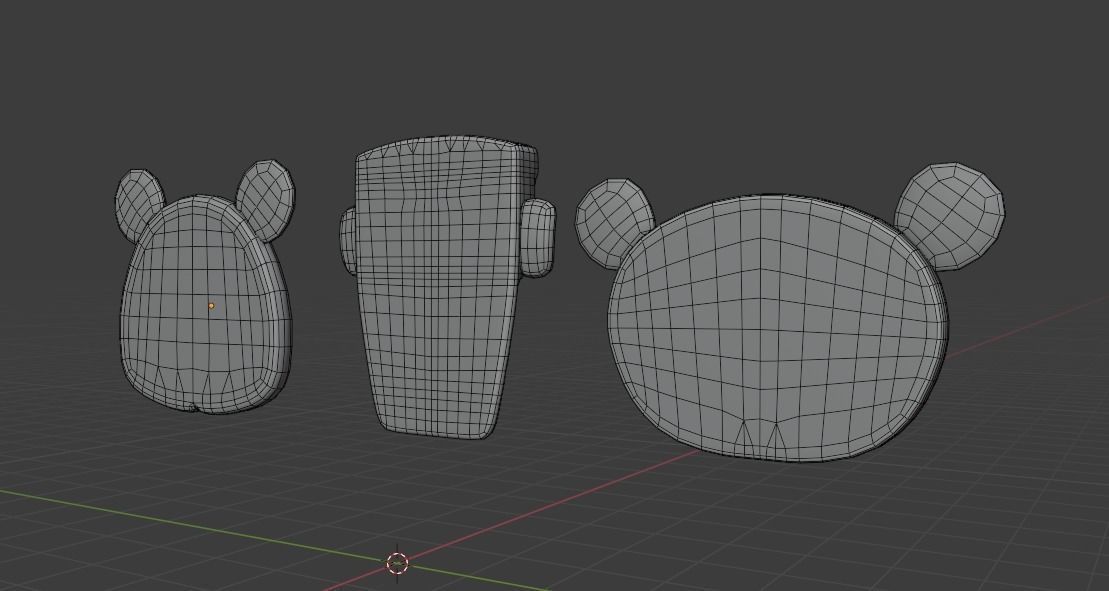1109x591 pixels.
Task: Select the right side ear of the tall middle model
Action: click(x=538, y=238)
